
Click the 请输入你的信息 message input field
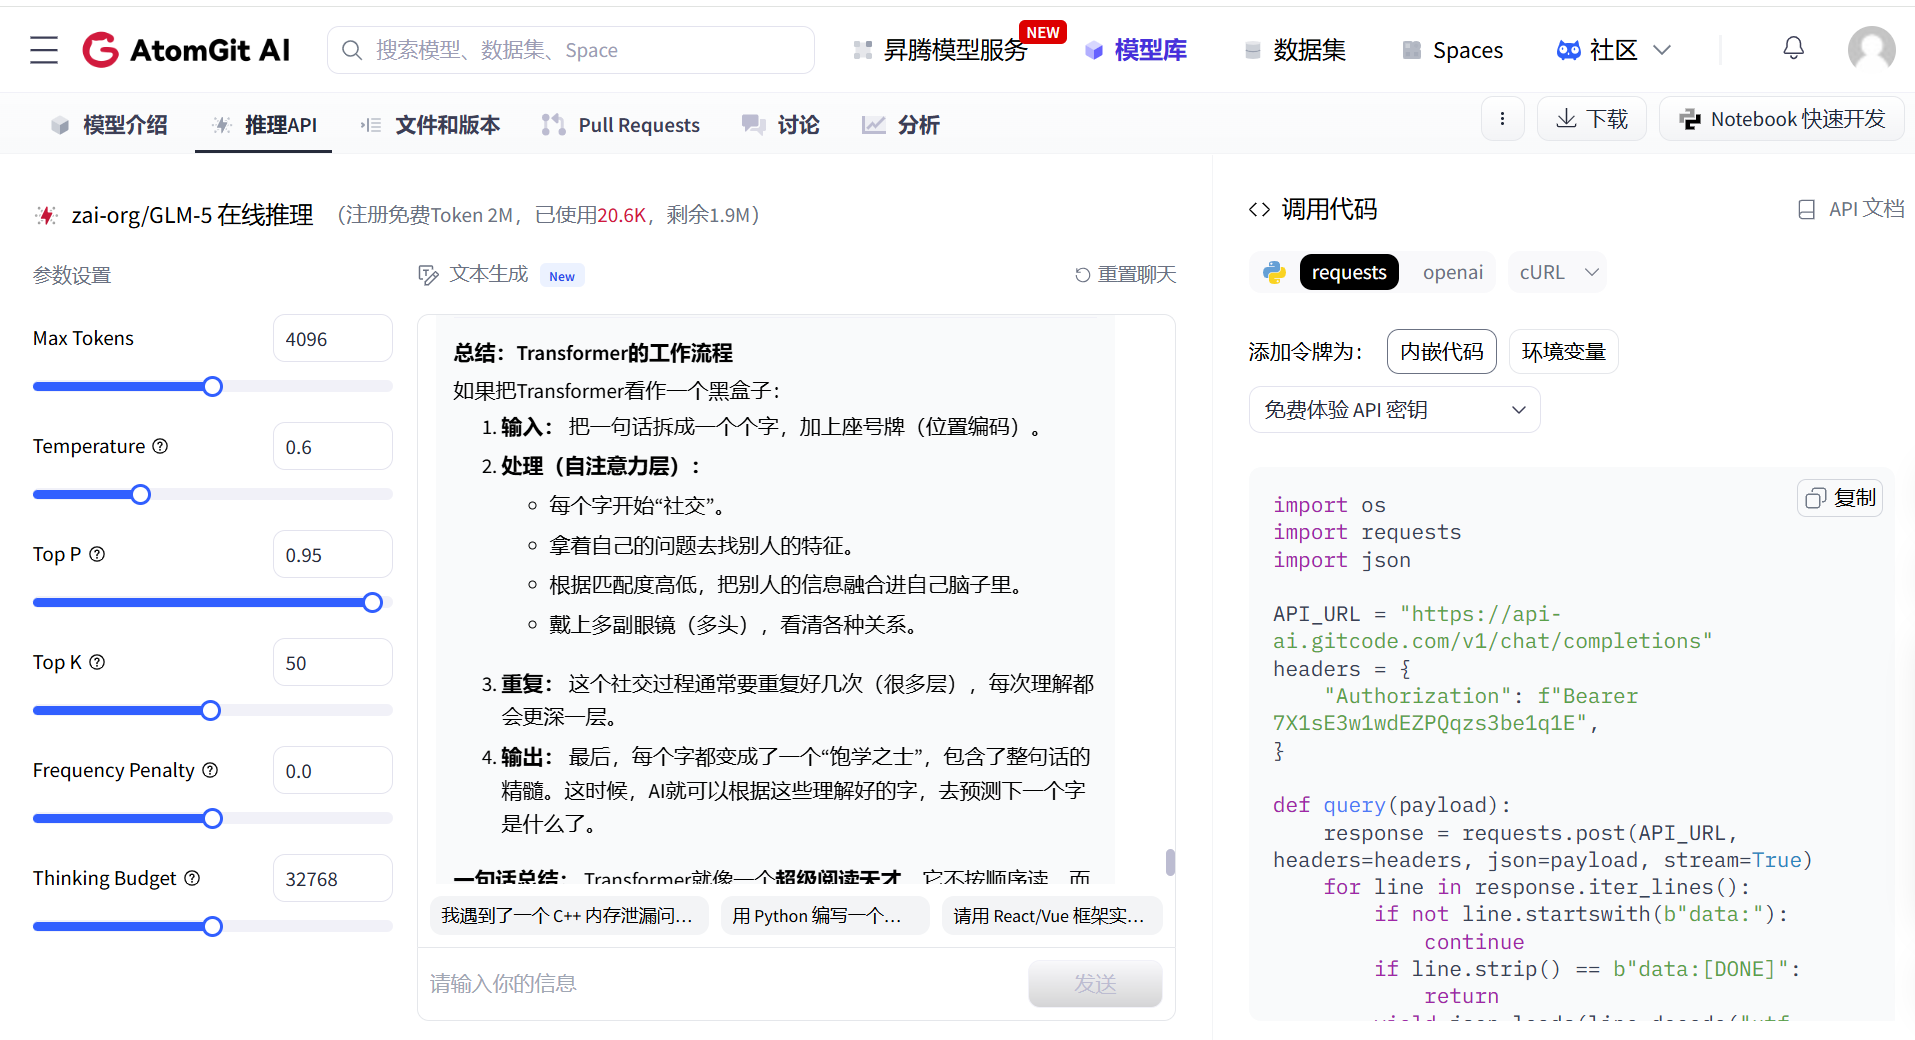(x=700, y=983)
